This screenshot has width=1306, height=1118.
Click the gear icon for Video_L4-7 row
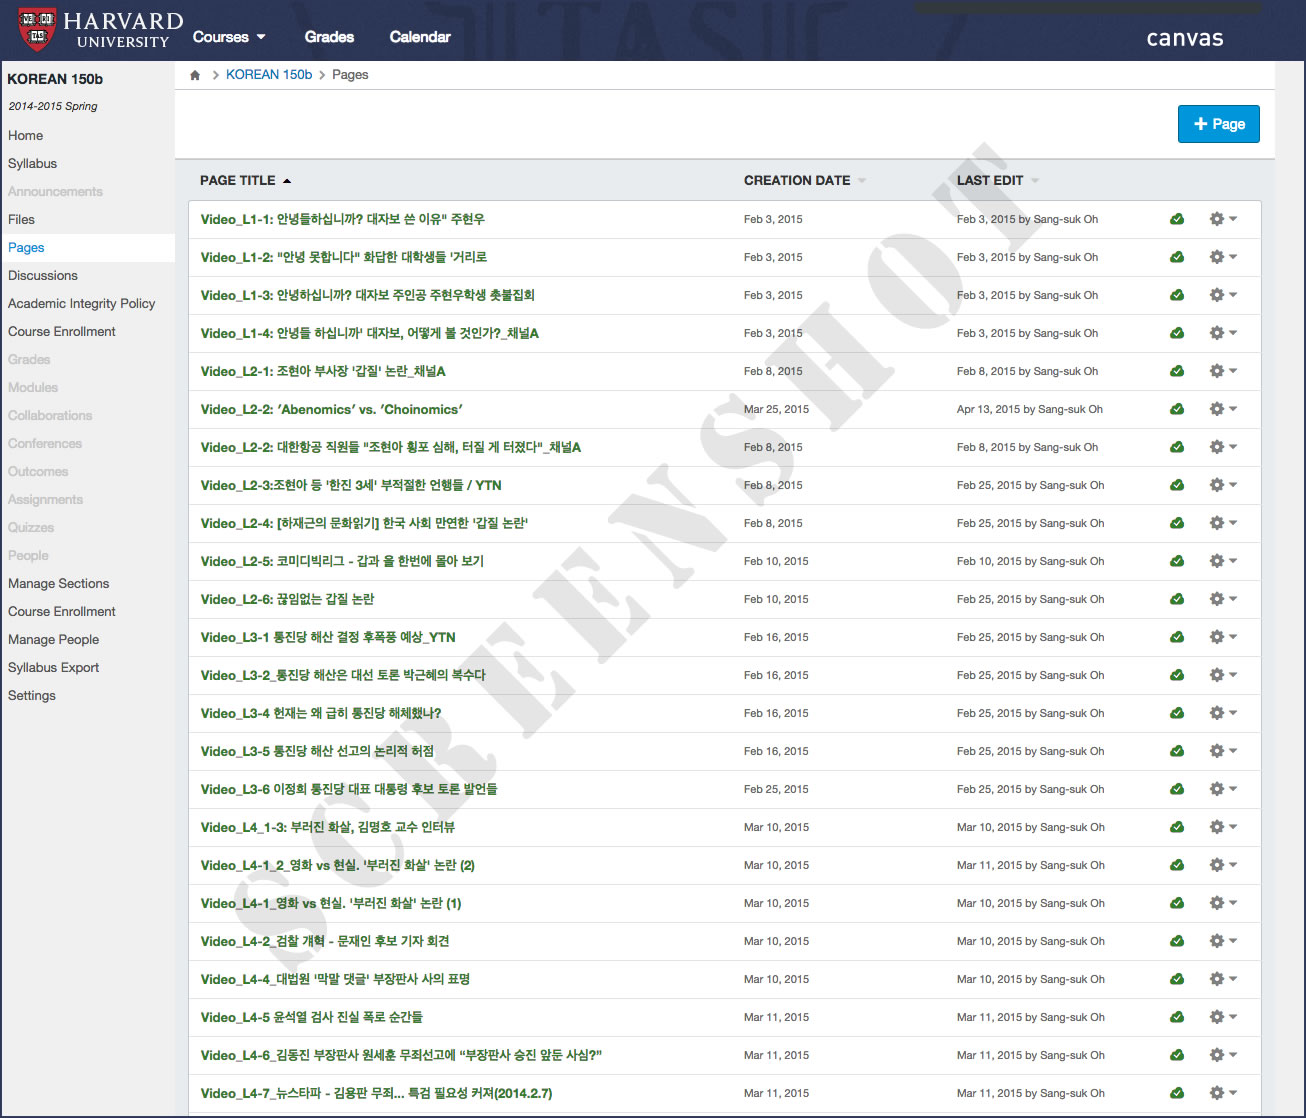(x=1223, y=1093)
